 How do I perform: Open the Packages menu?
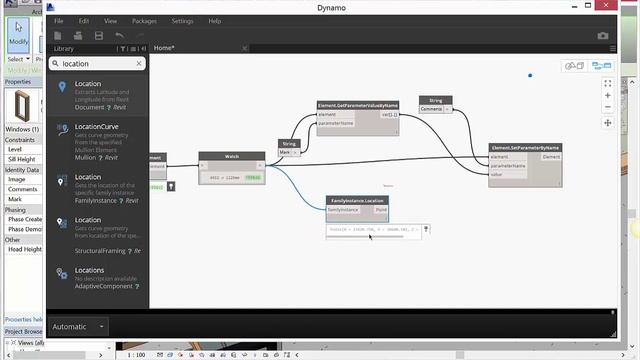(144, 21)
